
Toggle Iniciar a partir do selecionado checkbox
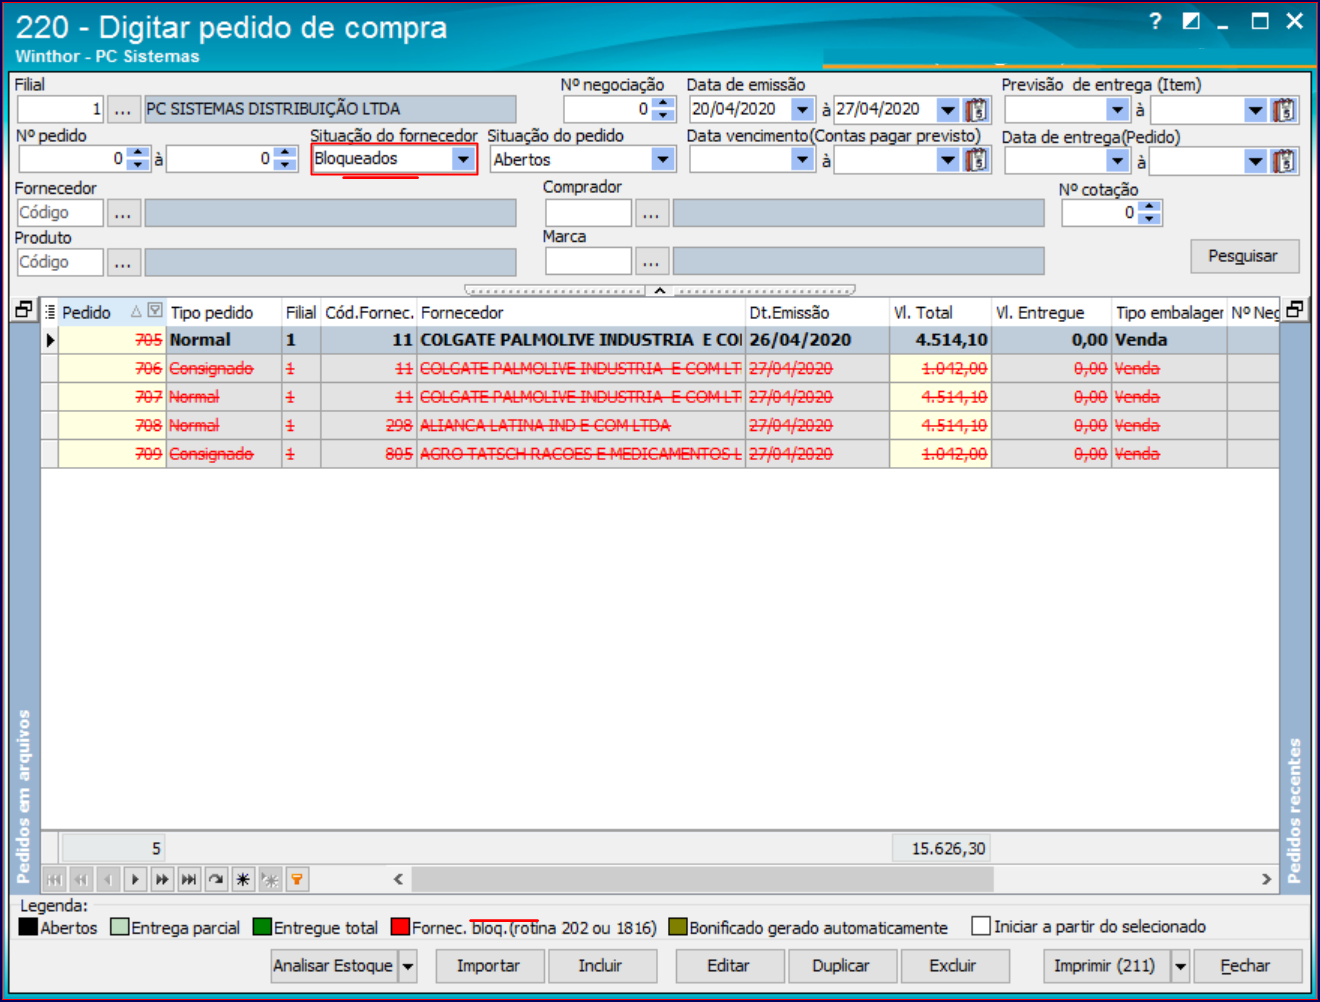pos(981,926)
